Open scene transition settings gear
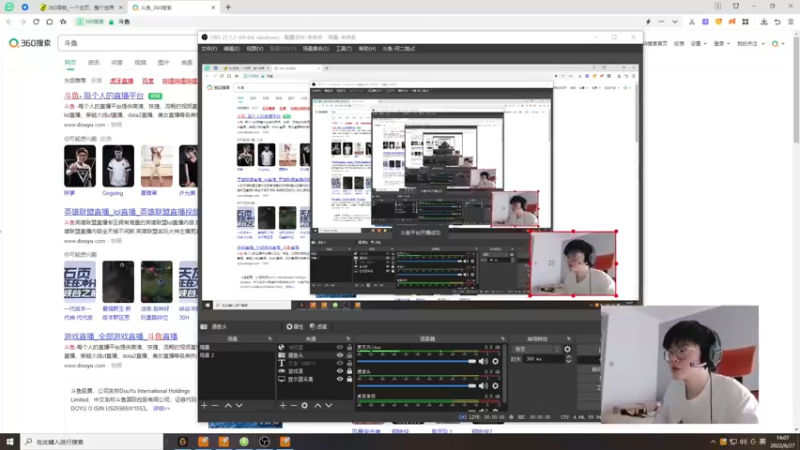This screenshot has height=450, width=800. coord(567,349)
